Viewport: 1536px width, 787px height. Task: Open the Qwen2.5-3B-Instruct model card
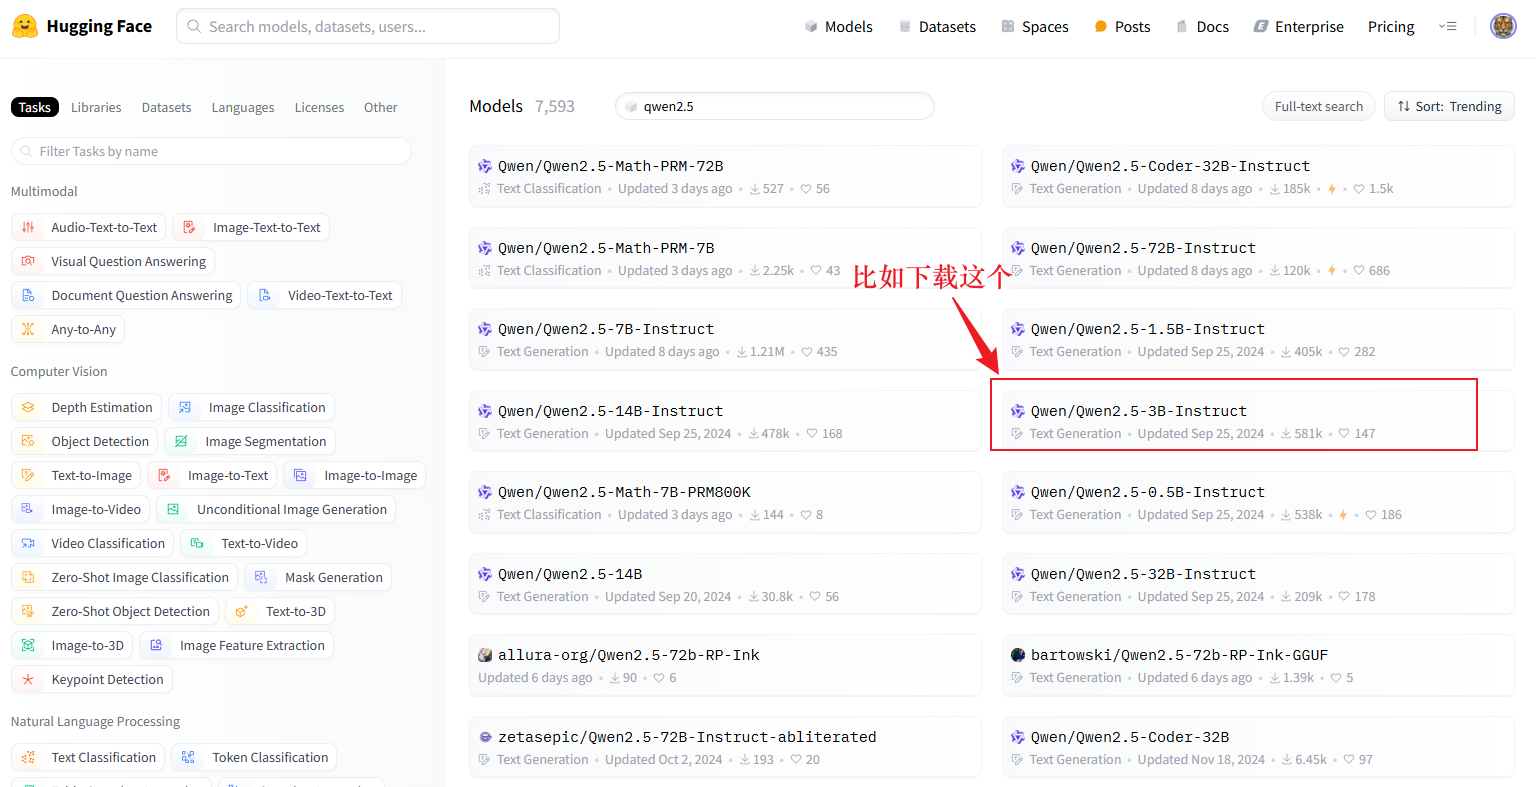[x=1258, y=421]
